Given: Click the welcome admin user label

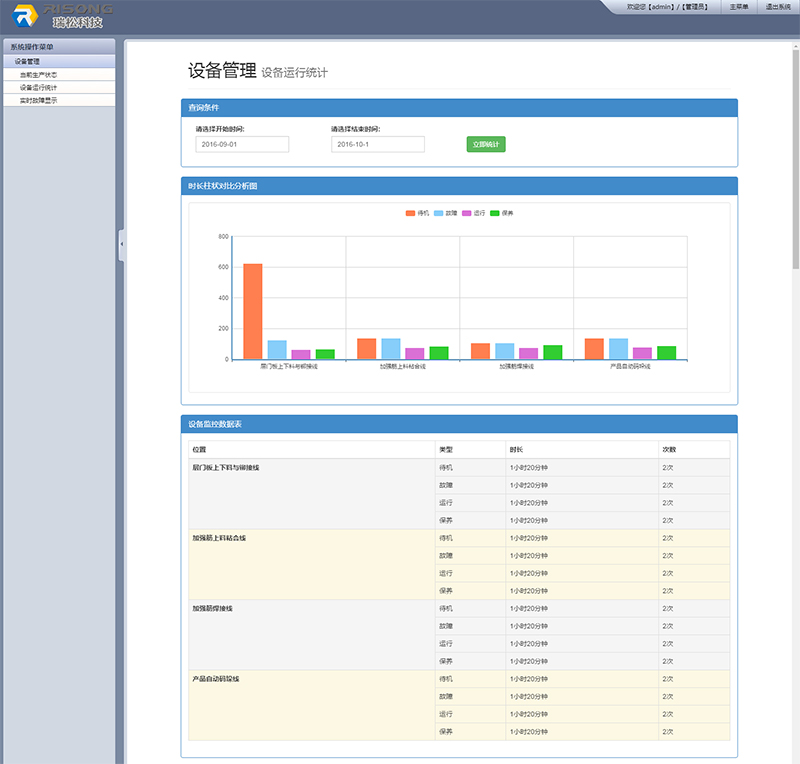Looking at the screenshot, I should 667,7.
